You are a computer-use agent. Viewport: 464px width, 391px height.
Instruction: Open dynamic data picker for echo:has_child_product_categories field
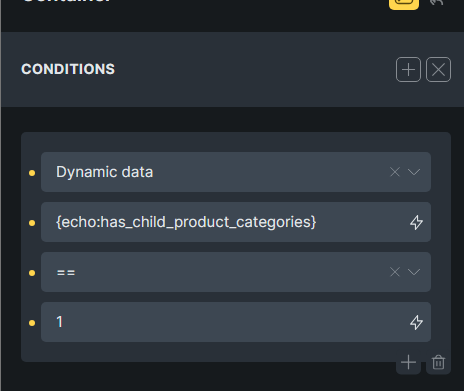(x=416, y=222)
